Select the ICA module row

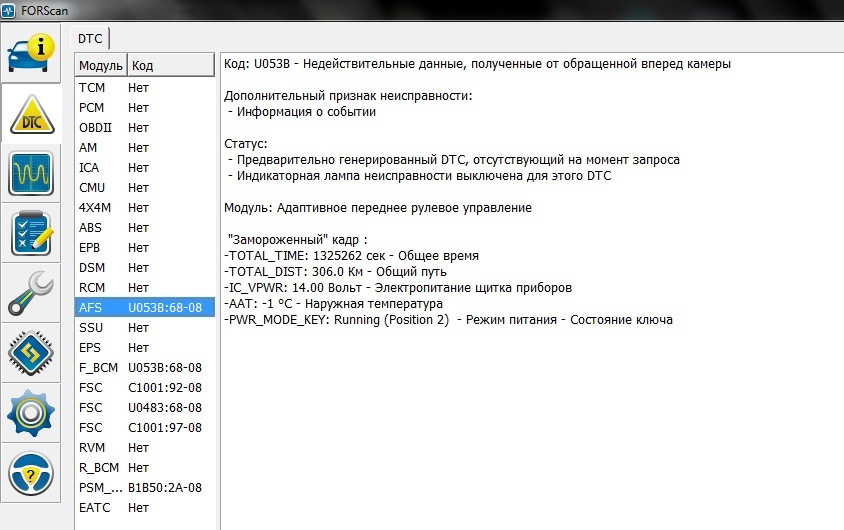pyautogui.click(x=144, y=168)
